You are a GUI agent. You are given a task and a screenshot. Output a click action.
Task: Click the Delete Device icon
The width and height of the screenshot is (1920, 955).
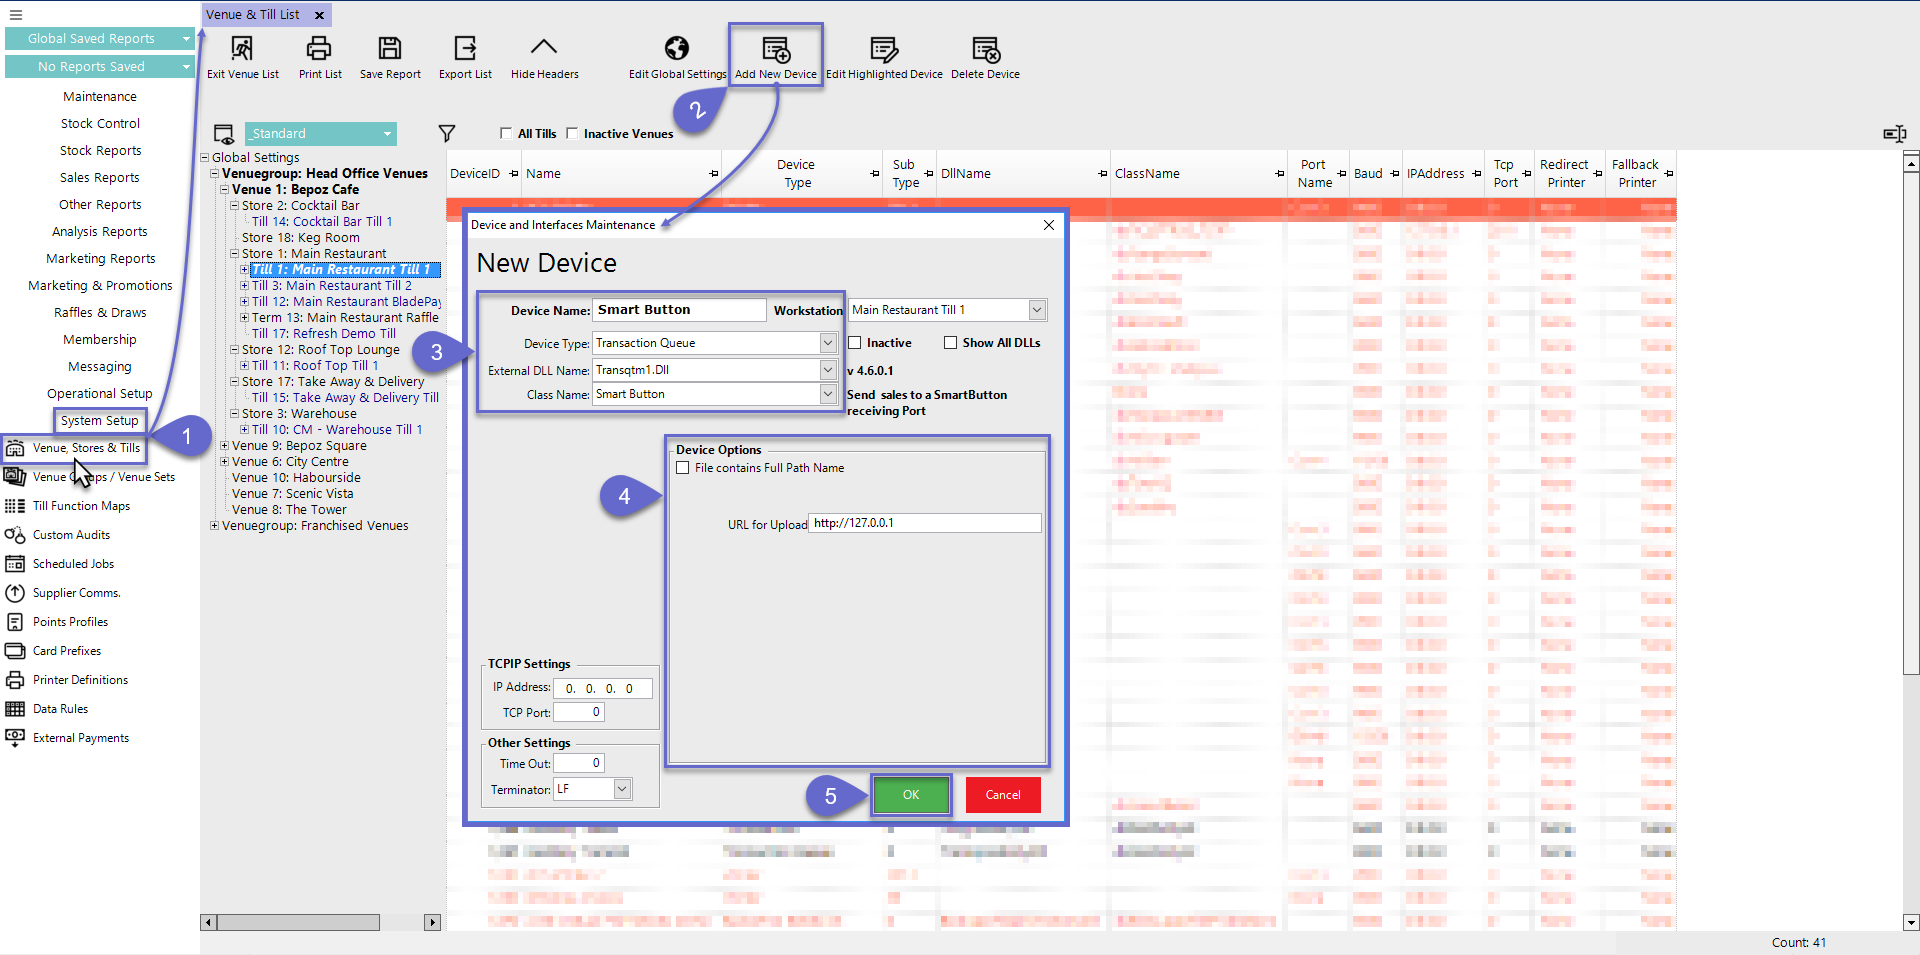click(985, 50)
